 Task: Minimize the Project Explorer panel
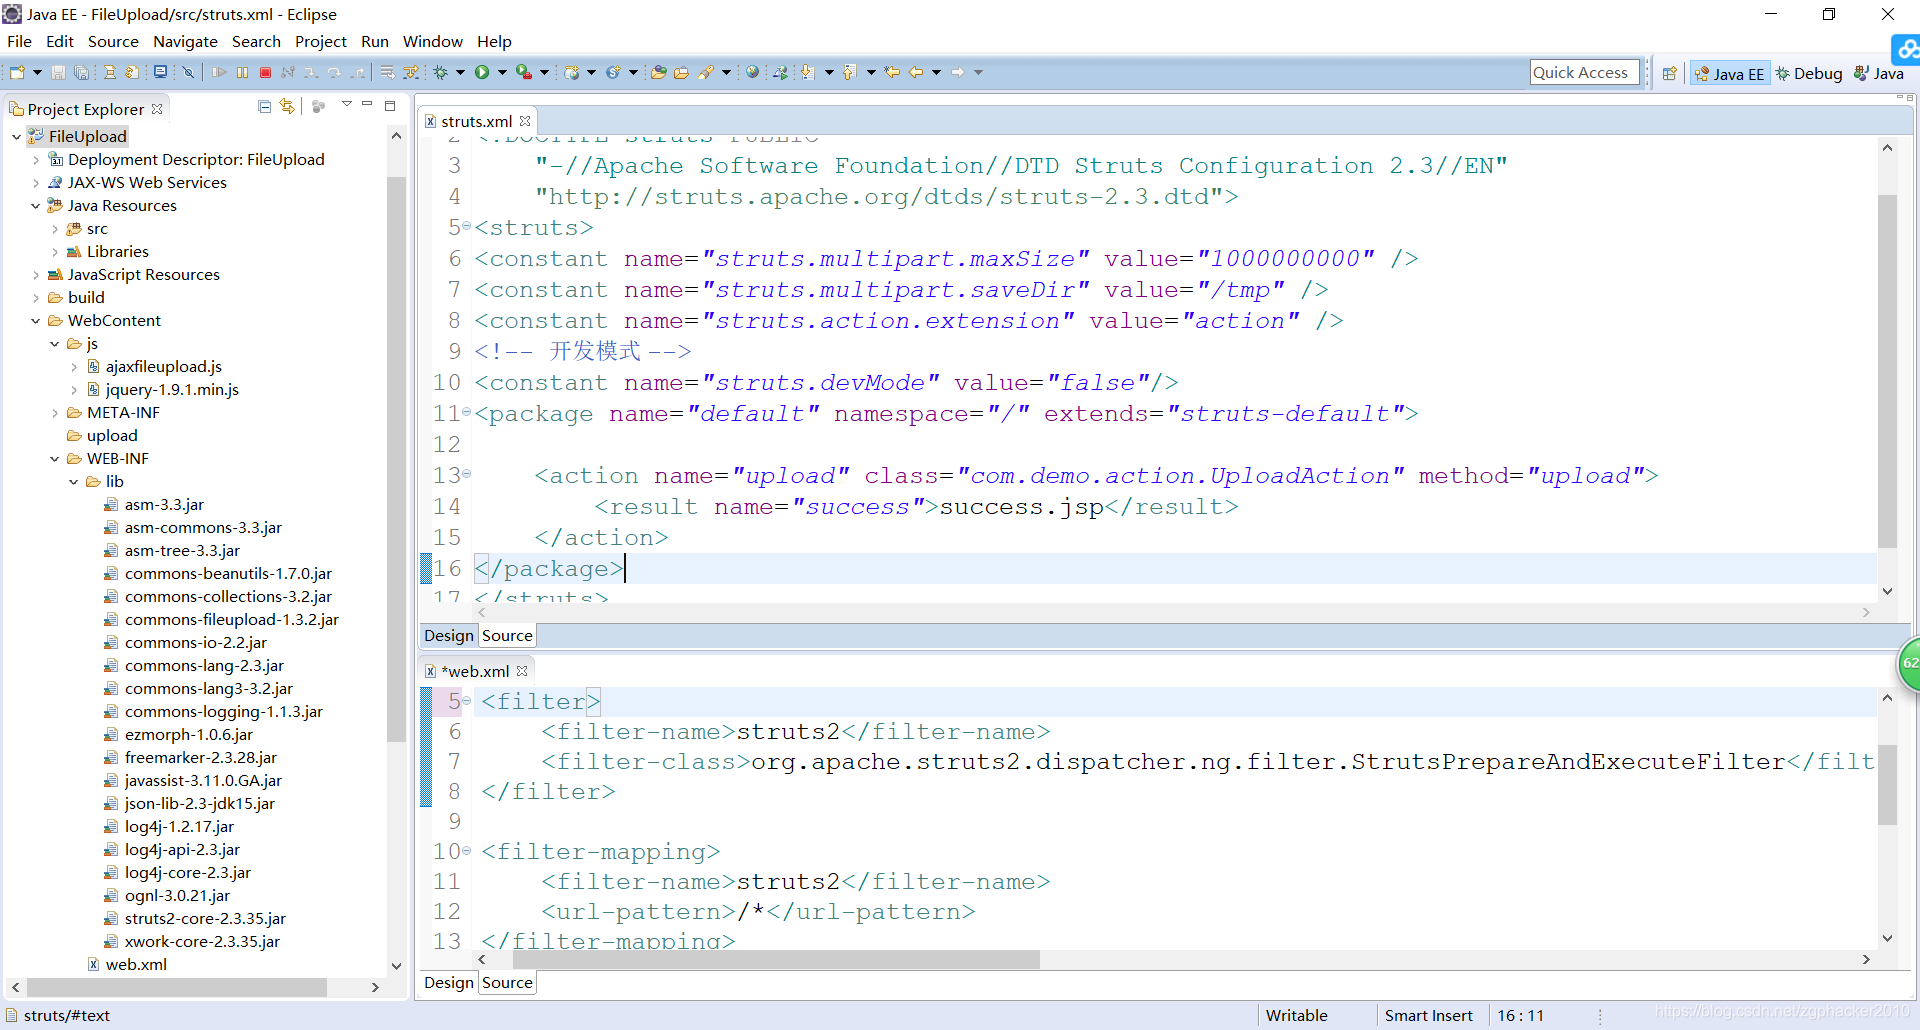coord(367,104)
